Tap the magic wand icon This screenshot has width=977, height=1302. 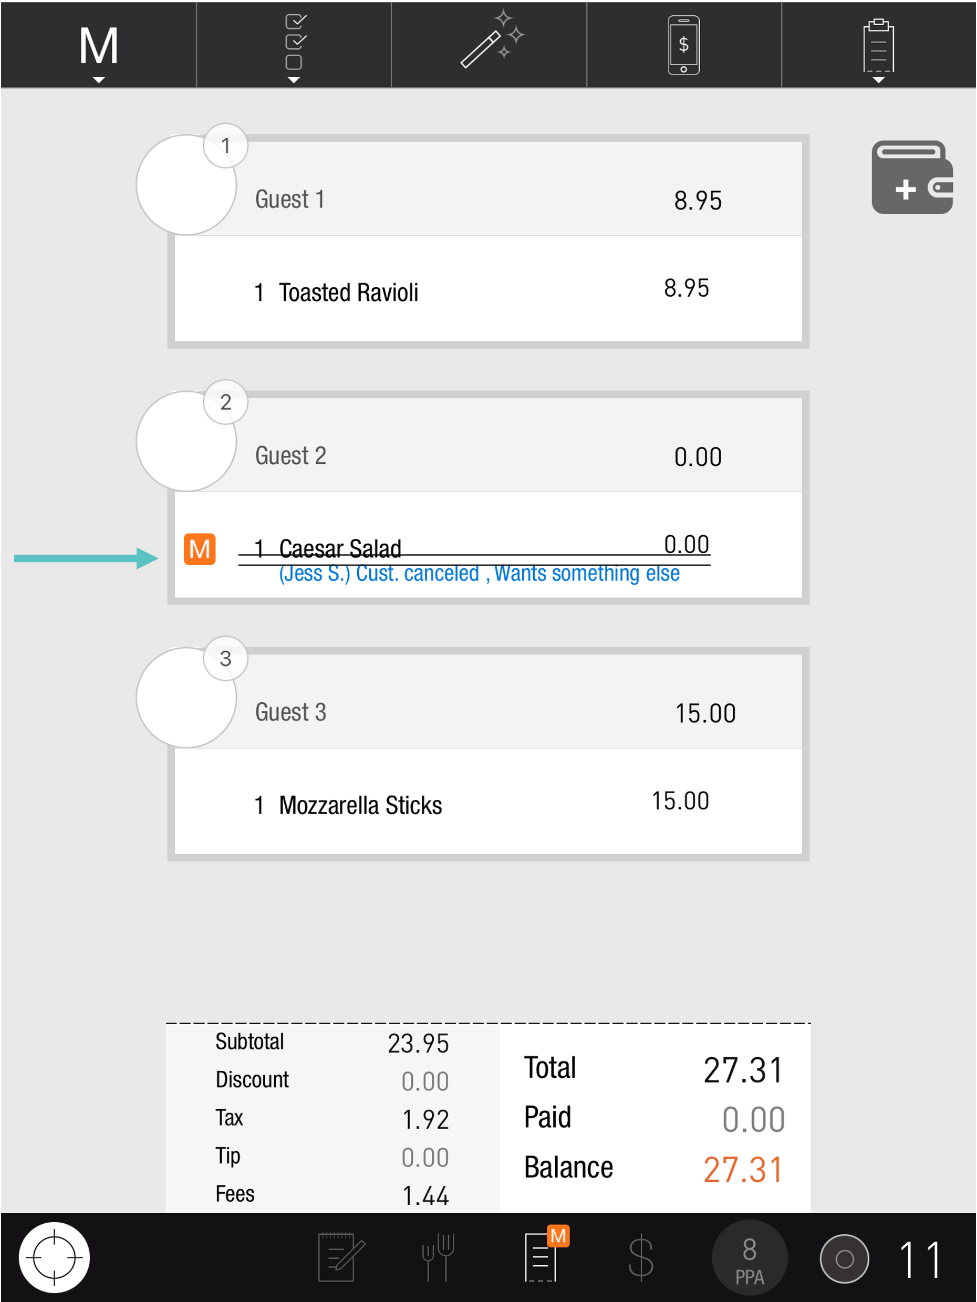click(490, 44)
